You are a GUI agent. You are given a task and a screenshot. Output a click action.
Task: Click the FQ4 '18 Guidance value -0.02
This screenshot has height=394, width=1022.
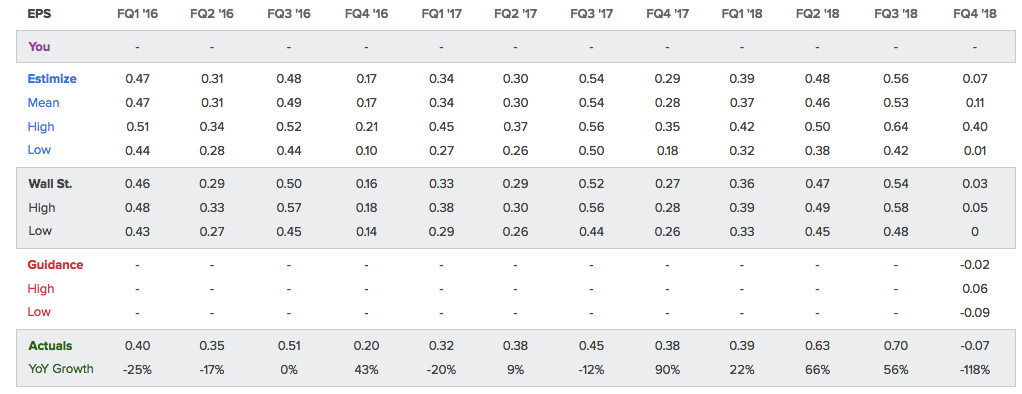(x=974, y=265)
